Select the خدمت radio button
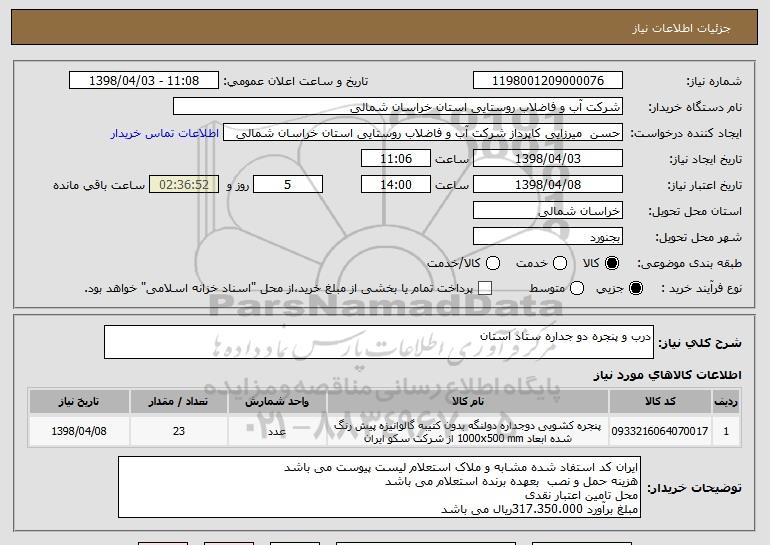The height and width of the screenshot is (545, 770). [x=560, y=264]
